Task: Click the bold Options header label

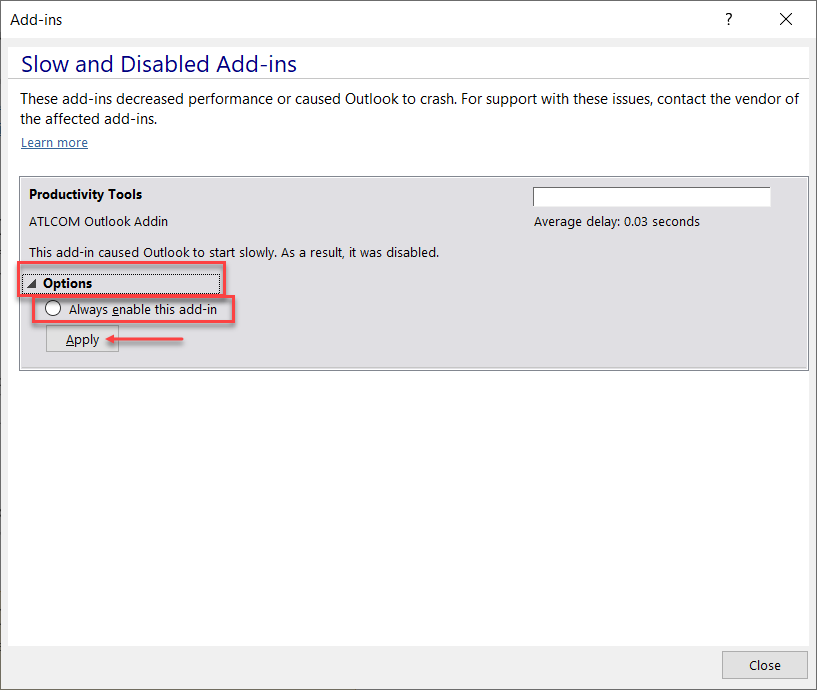Action: (x=67, y=284)
